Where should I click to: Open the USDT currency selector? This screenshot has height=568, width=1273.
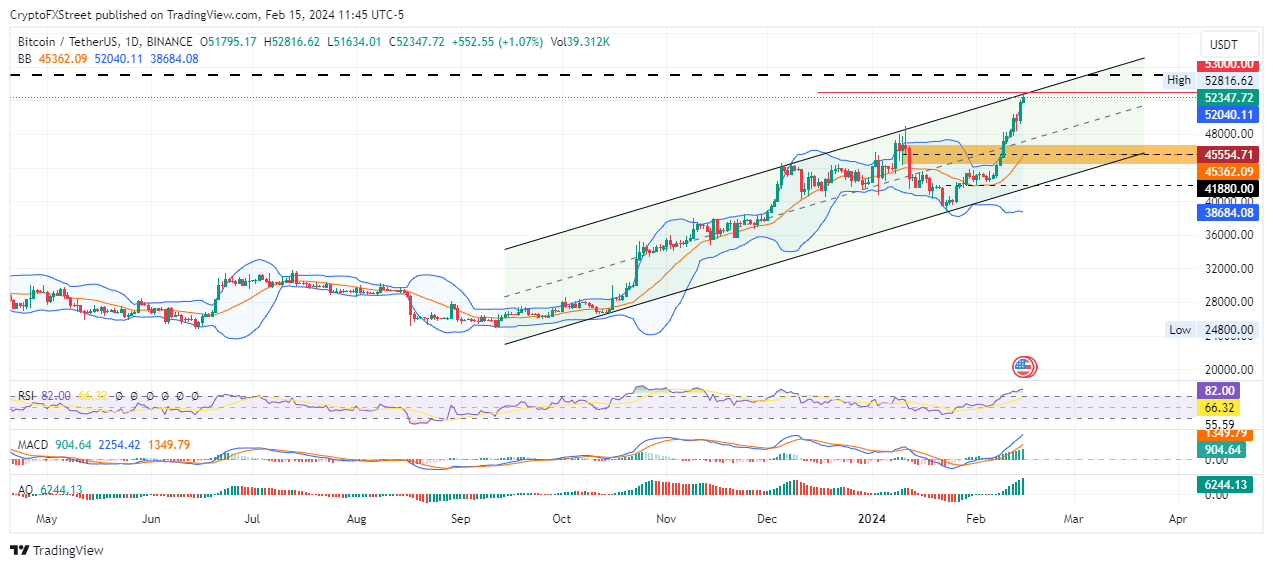(1223, 44)
